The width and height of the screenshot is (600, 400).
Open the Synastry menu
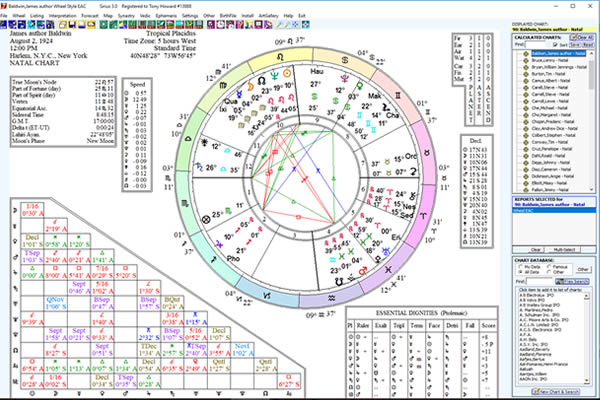click(x=126, y=16)
